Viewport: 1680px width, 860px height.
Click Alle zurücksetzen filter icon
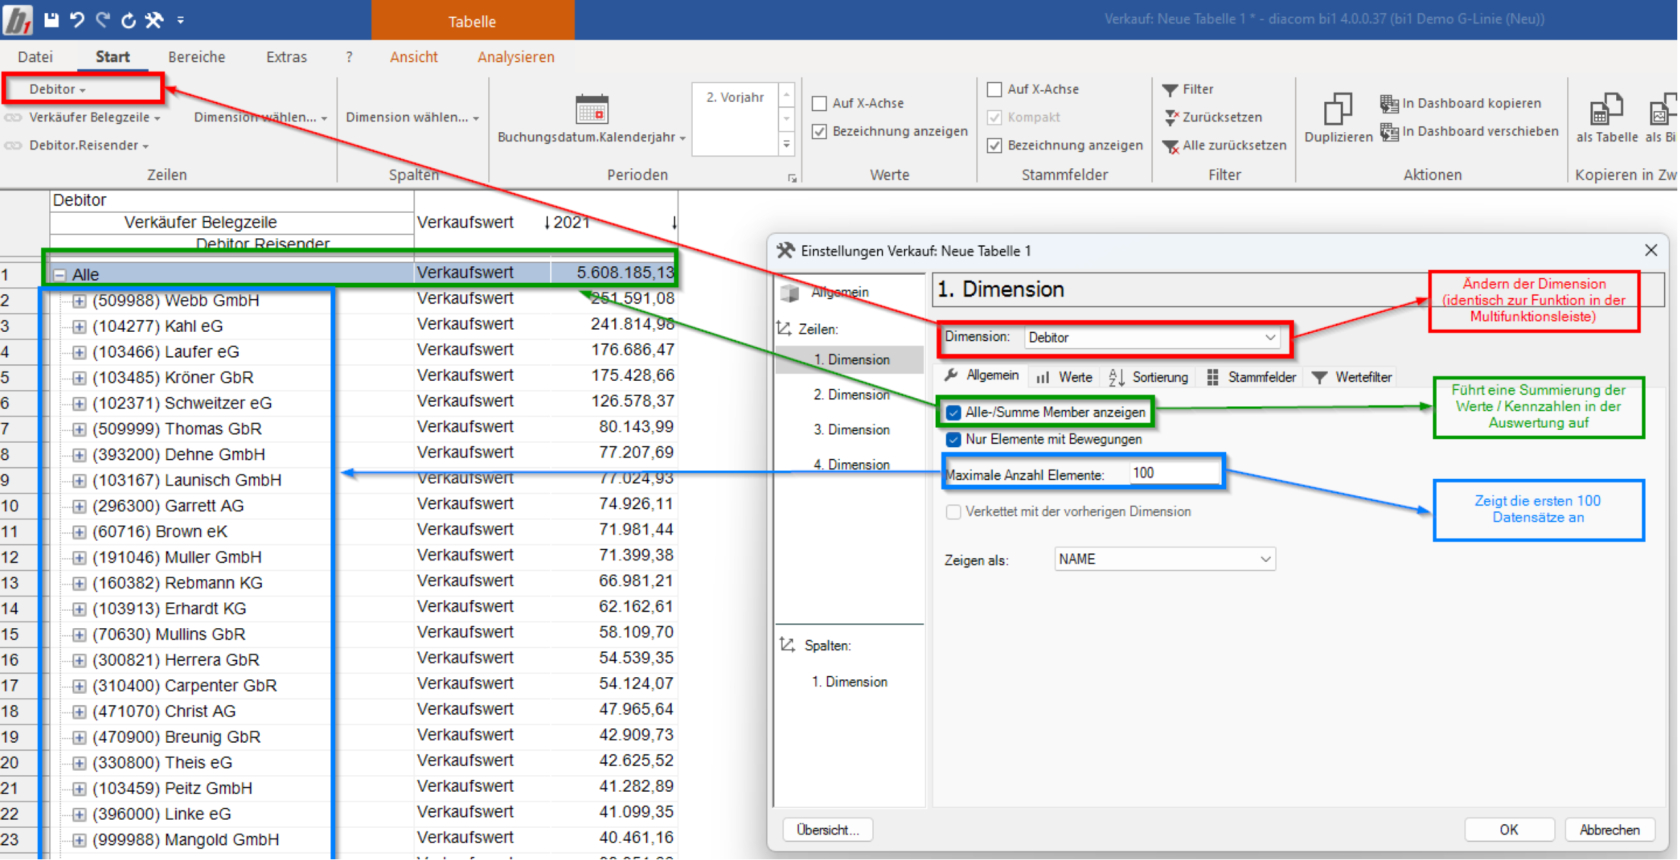click(1171, 146)
